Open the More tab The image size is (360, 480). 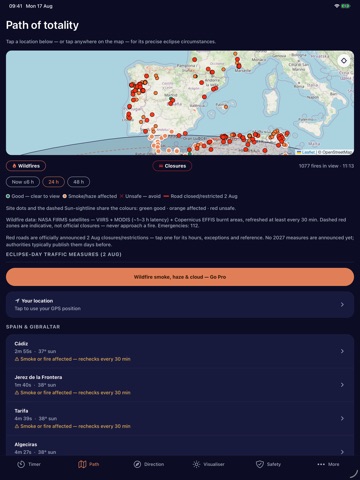(x=328, y=464)
